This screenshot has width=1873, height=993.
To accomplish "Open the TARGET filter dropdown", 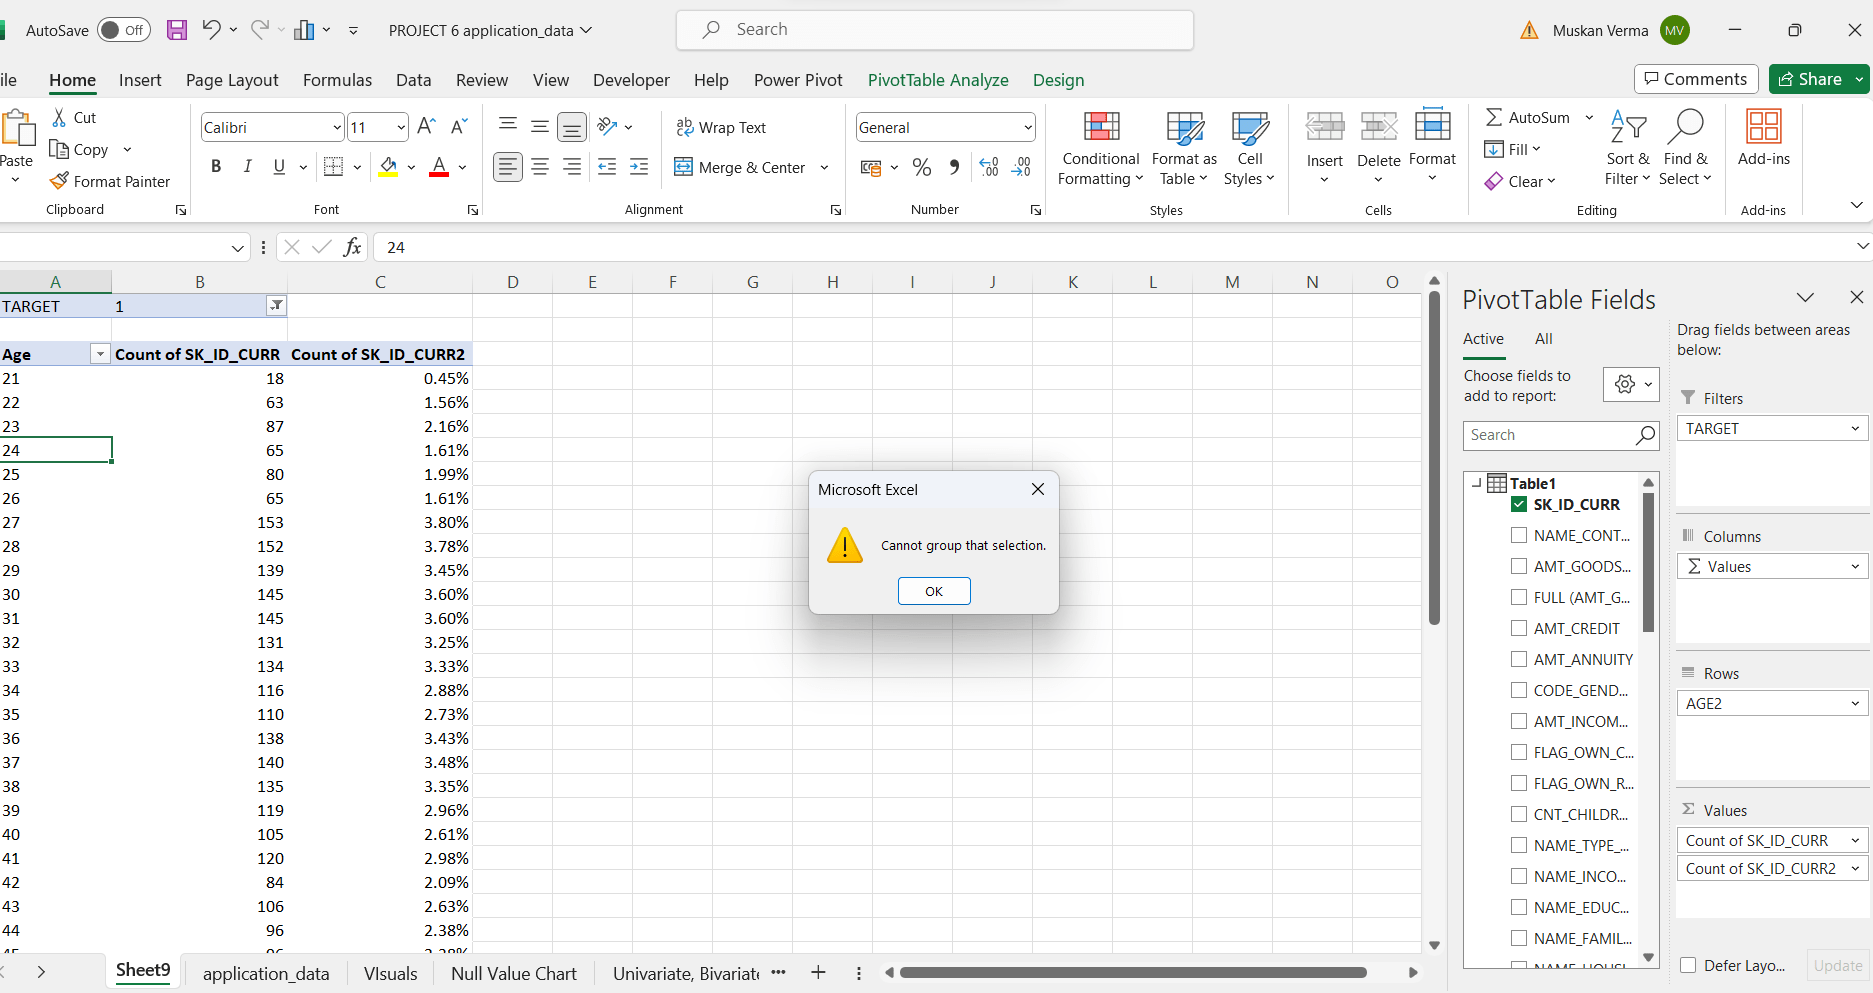I will tap(276, 305).
